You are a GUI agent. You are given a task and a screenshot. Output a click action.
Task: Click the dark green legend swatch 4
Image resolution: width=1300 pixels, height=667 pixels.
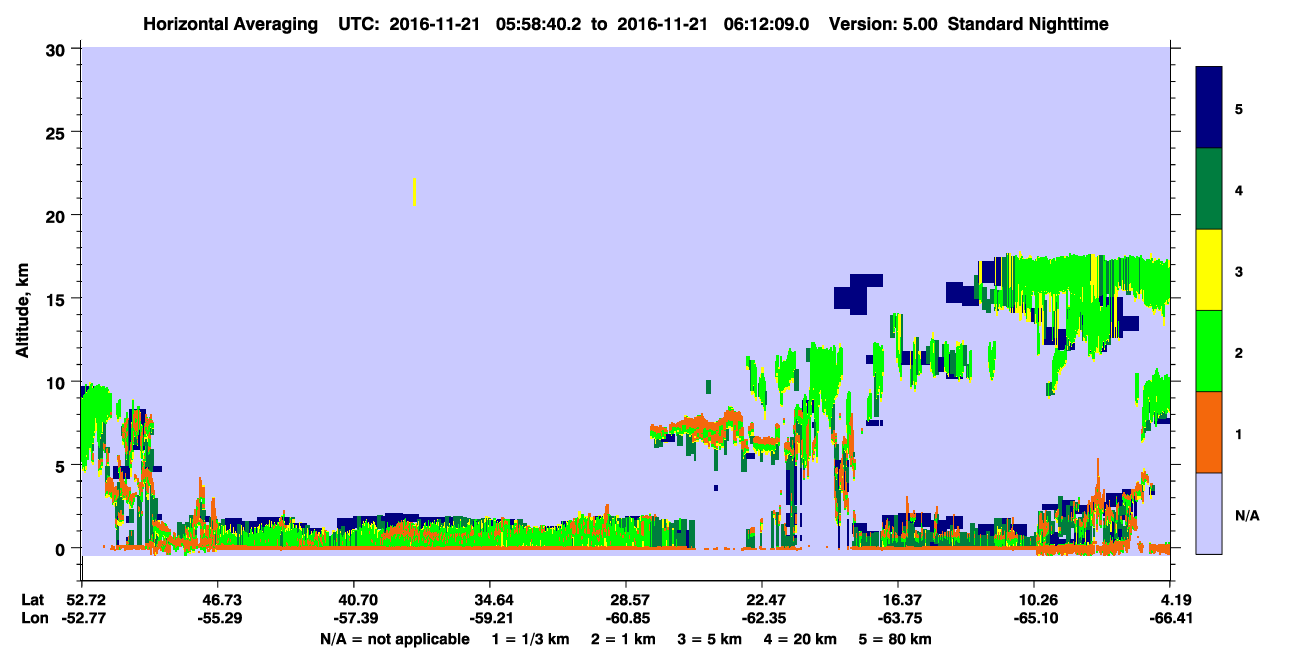point(1209,189)
